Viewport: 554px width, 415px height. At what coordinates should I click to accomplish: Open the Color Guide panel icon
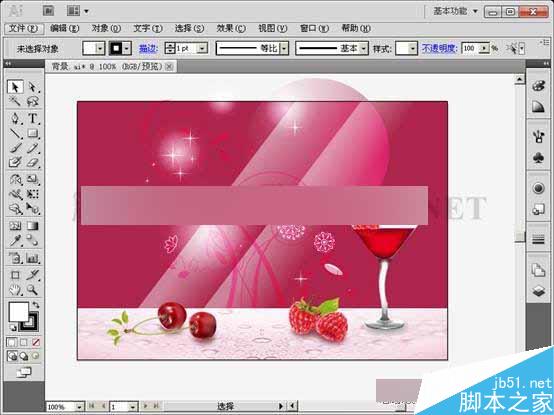click(x=538, y=107)
